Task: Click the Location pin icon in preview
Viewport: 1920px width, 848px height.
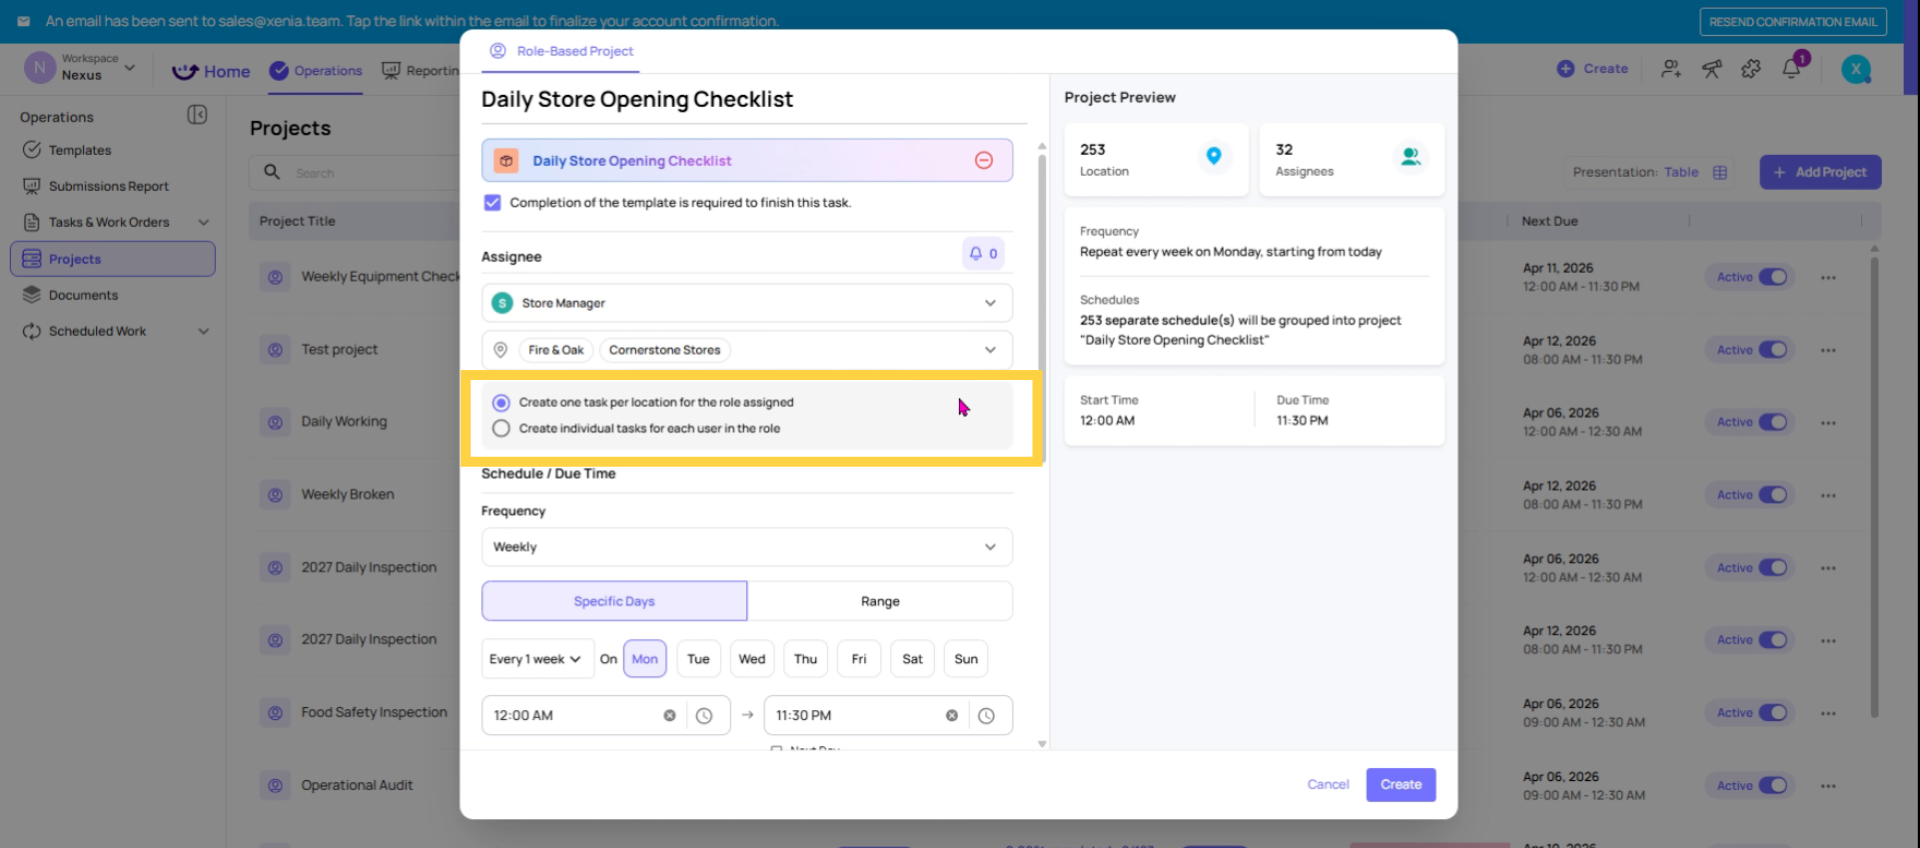Action: (1213, 156)
